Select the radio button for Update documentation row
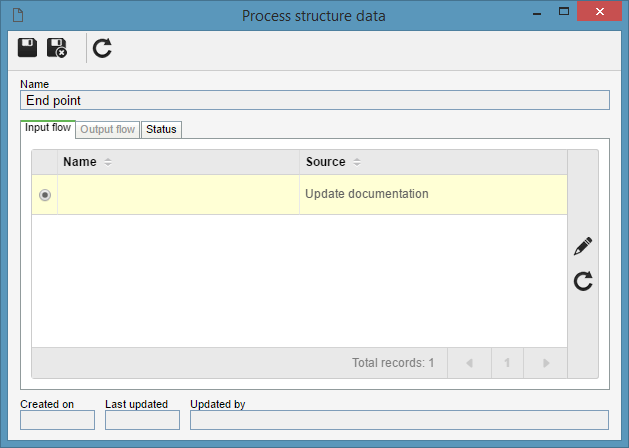629x448 pixels. pos(45,195)
